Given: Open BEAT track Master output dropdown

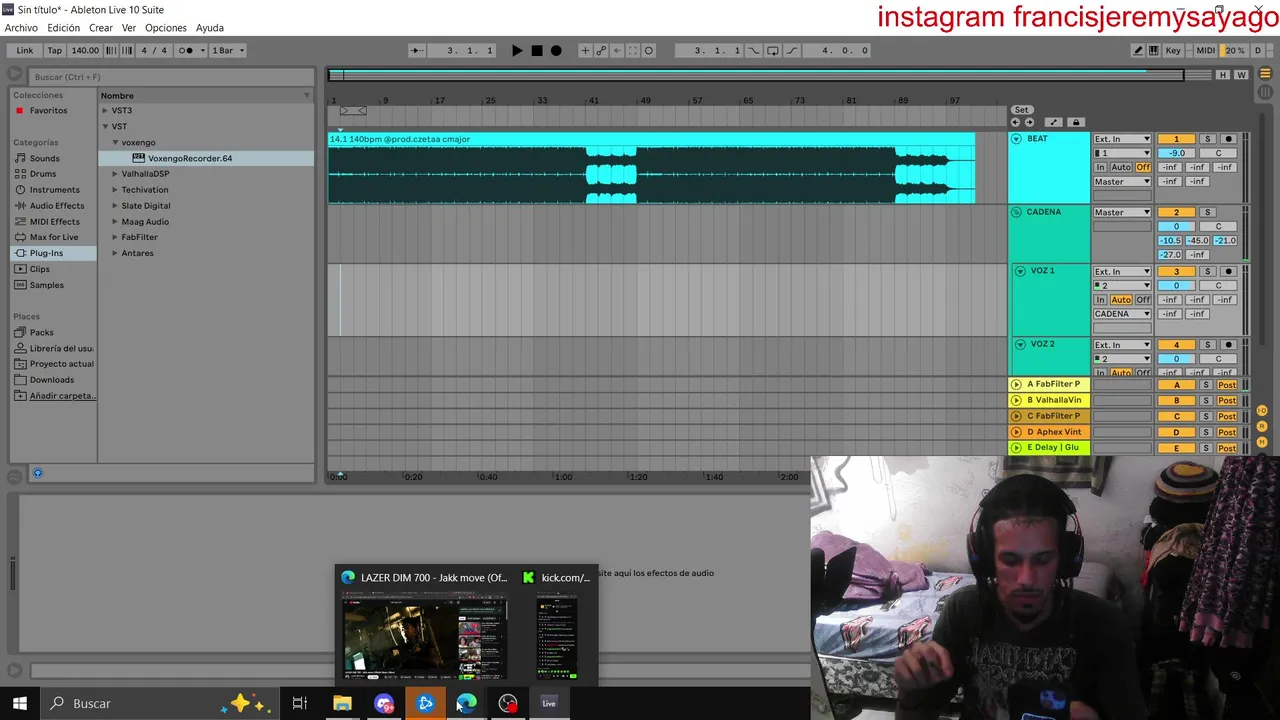Looking at the screenshot, I should 1122,182.
